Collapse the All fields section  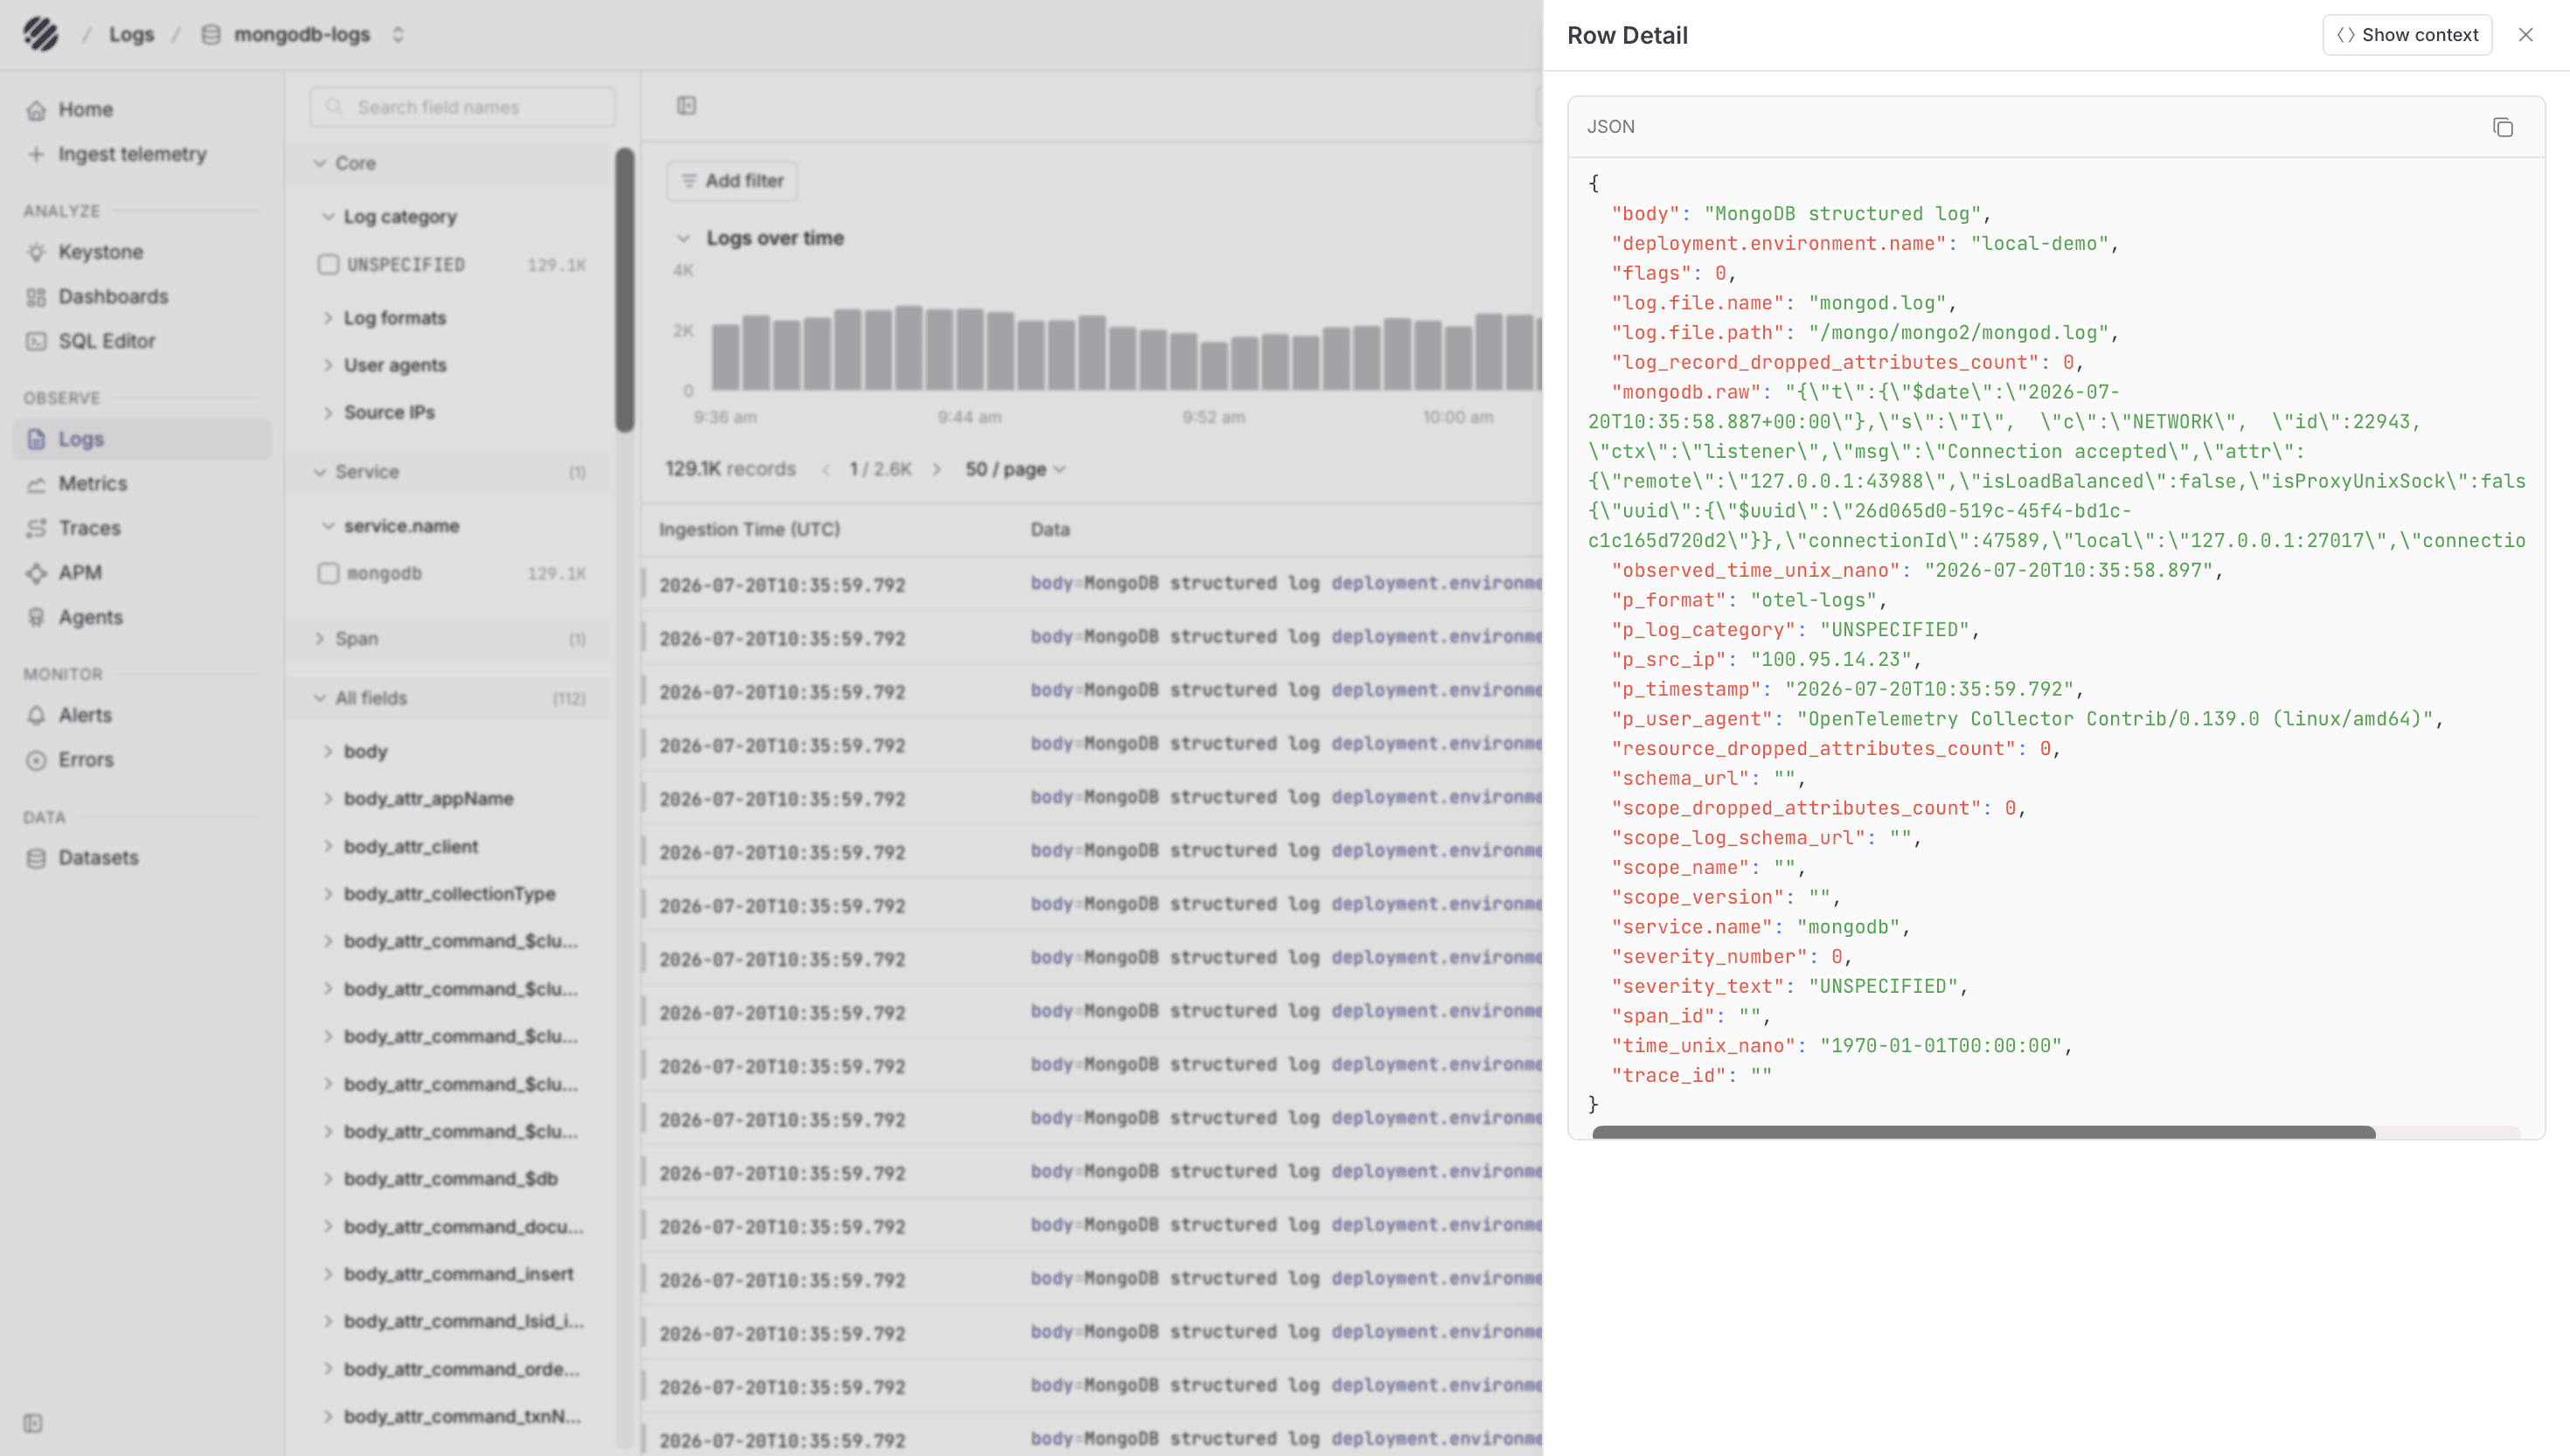coord(320,698)
